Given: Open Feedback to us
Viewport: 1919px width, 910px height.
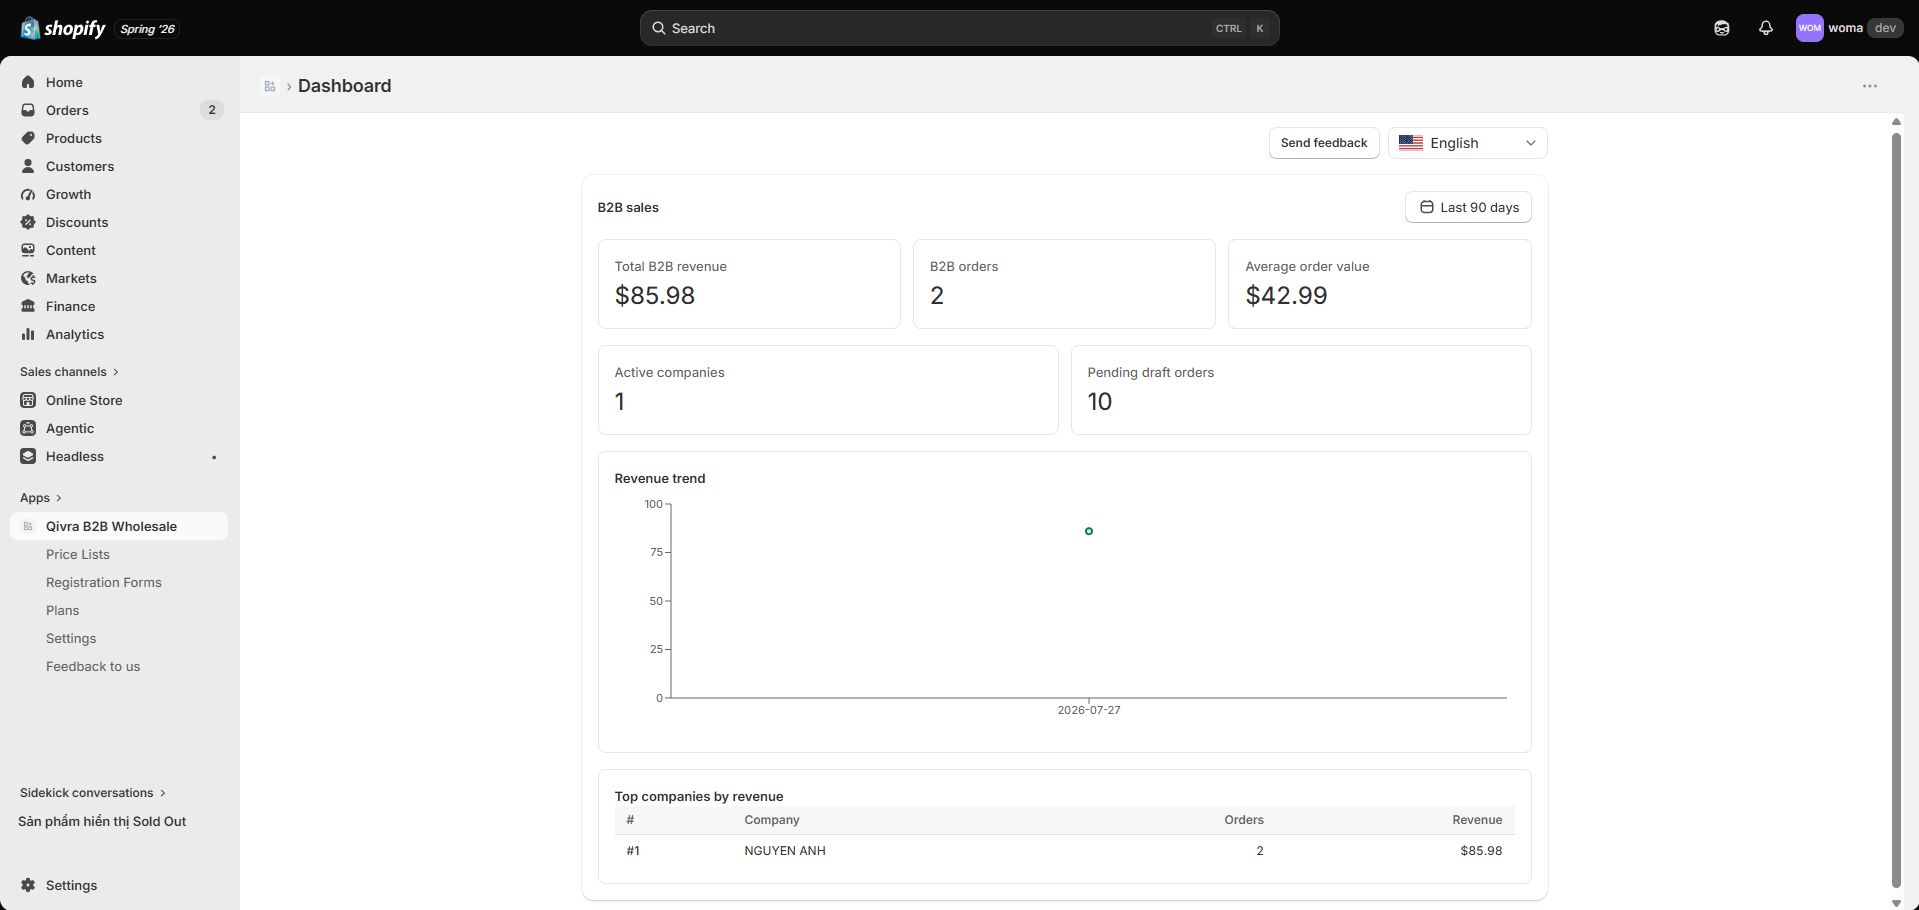Looking at the screenshot, I should click(x=93, y=666).
